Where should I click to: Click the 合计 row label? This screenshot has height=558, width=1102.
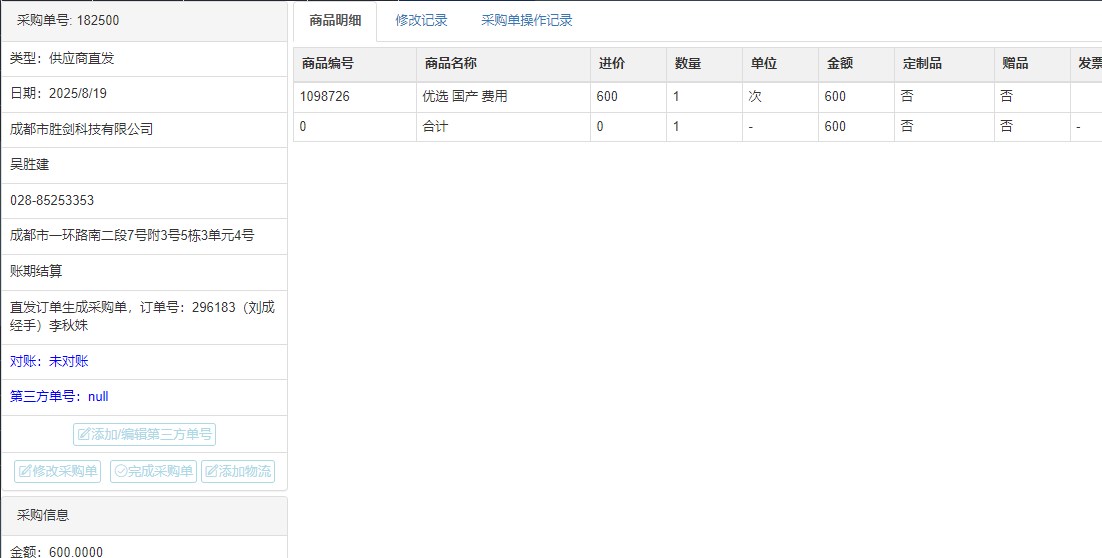pos(435,126)
